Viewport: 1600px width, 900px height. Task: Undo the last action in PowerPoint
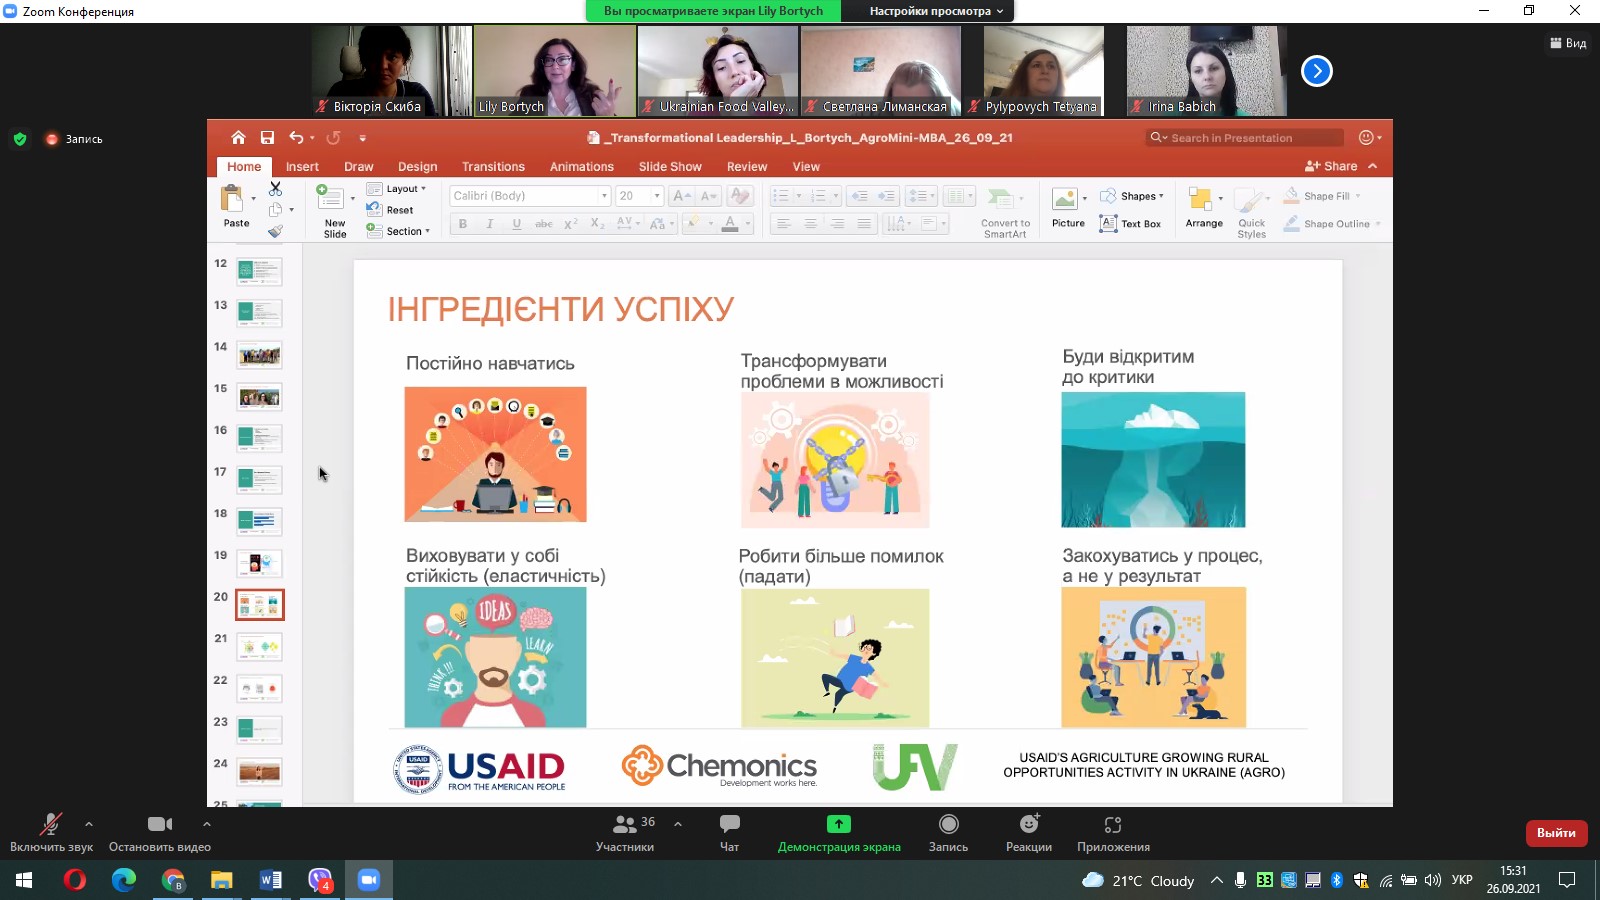pyautogui.click(x=296, y=138)
